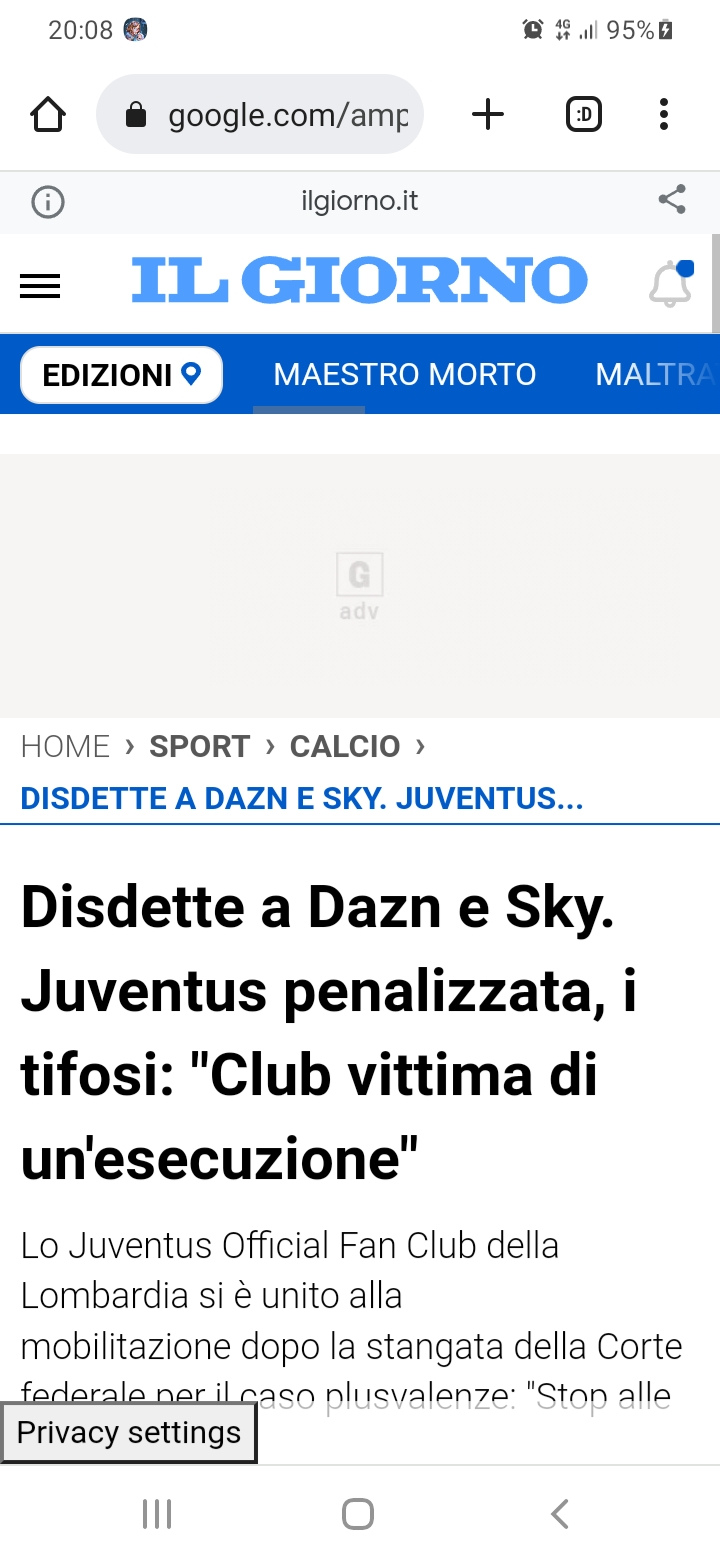Share the article via share icon
Screen dimensions: 720x1560
pos(672,200)
